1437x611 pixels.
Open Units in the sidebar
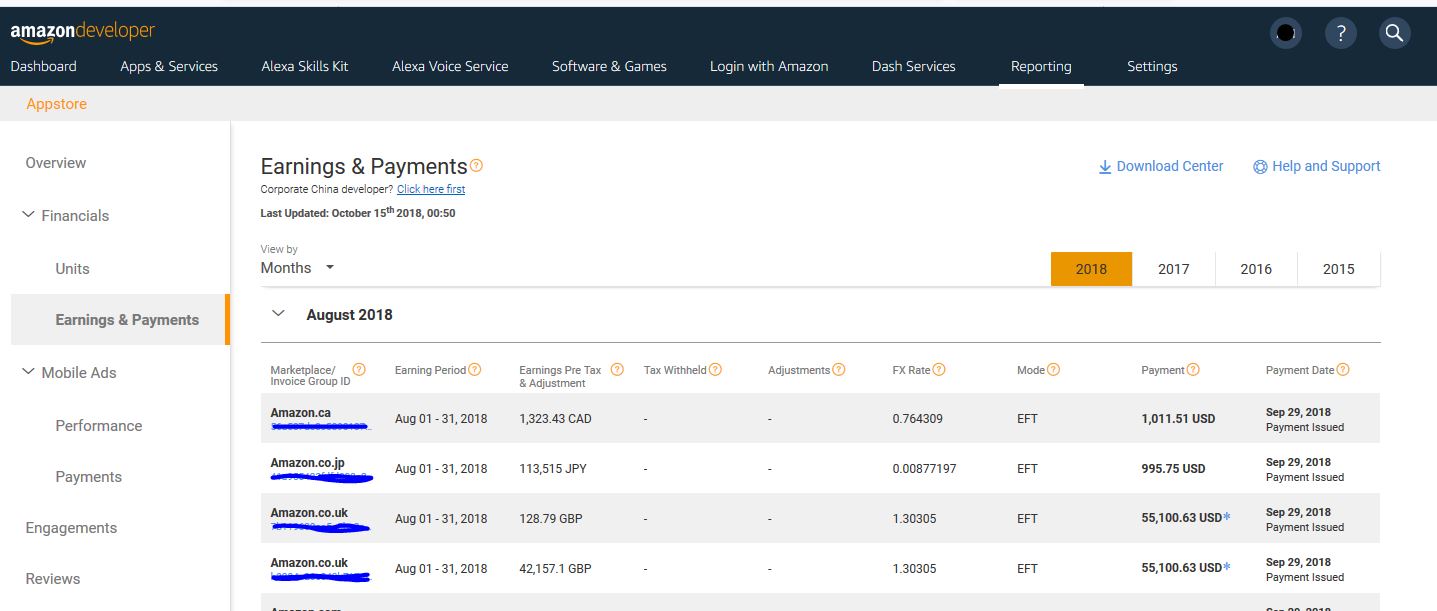(72, 268)
